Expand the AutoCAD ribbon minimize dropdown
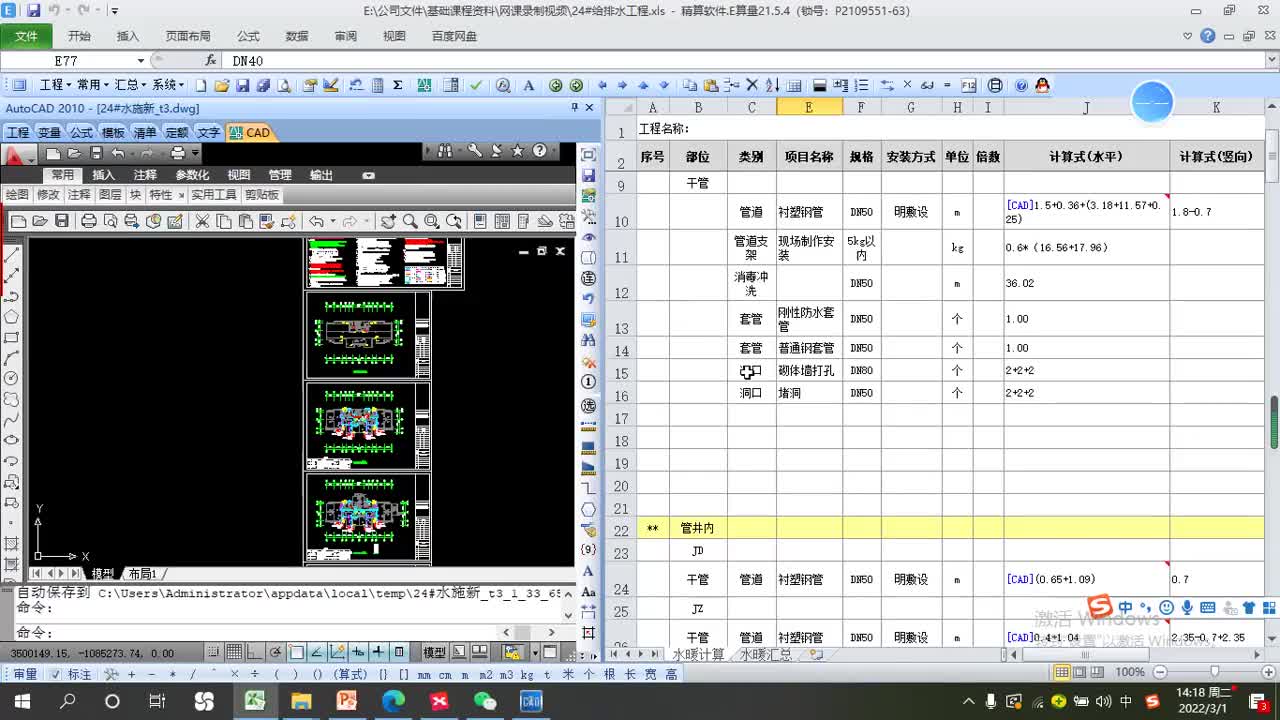The image size is (1280, 720). (368, 175)
